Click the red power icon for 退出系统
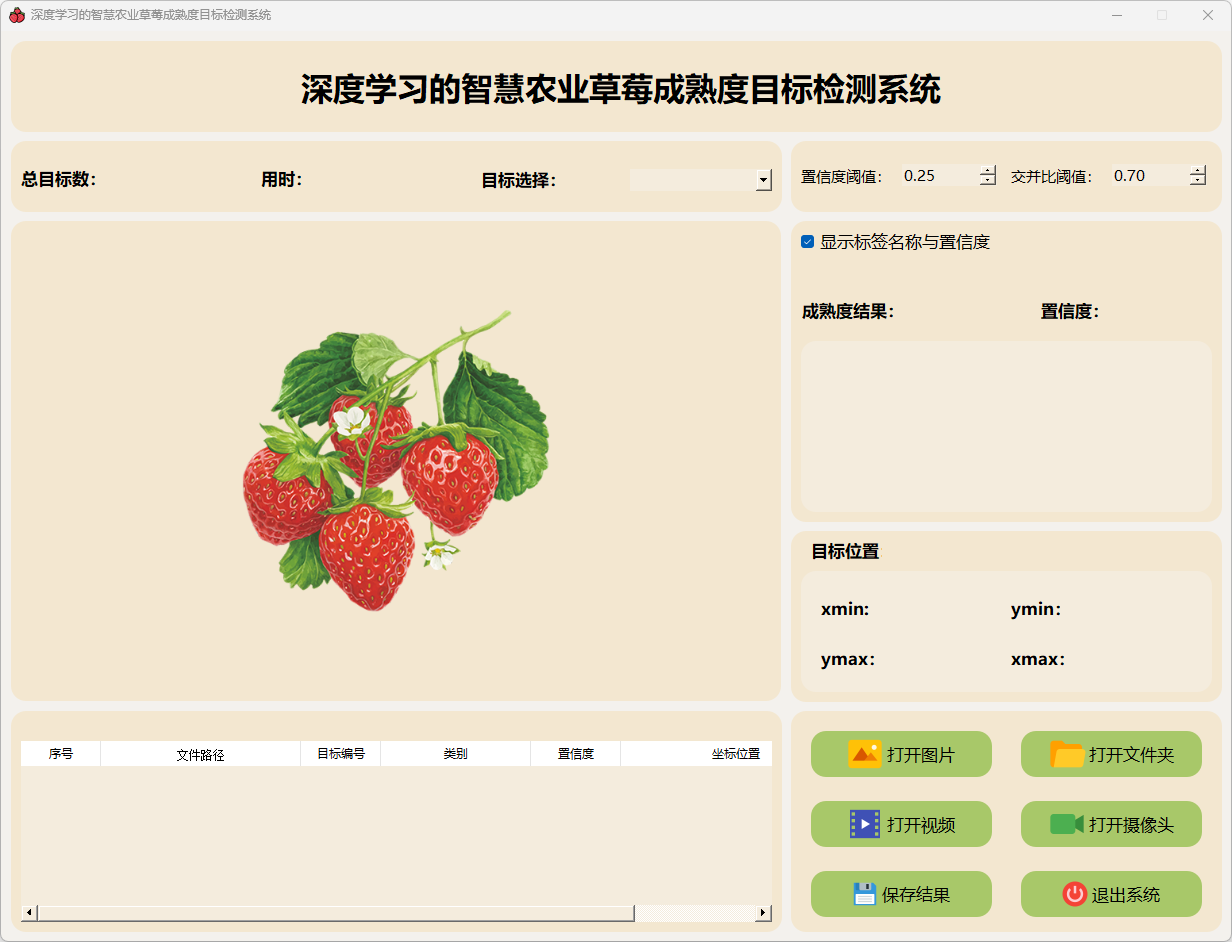The width and height of the screenshot is (1232, 942). 1074,894
